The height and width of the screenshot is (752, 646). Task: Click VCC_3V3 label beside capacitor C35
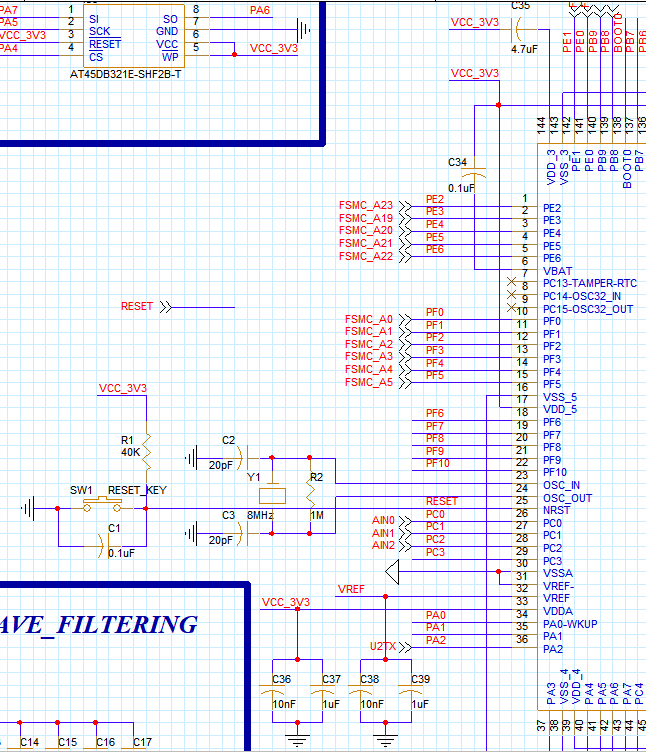[475, 22]
